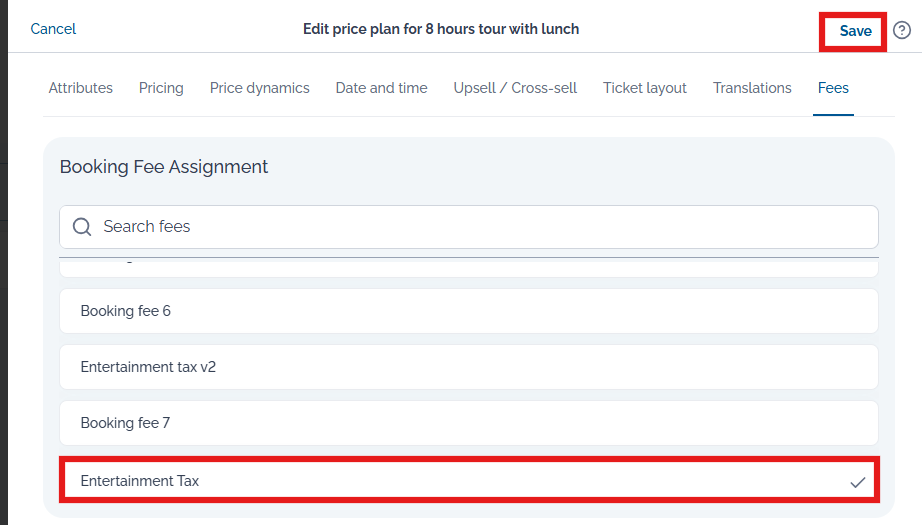Focus the Search fees input field
Image resolution: width=922 pixels, height=525 pixels.
coord(480,227)
